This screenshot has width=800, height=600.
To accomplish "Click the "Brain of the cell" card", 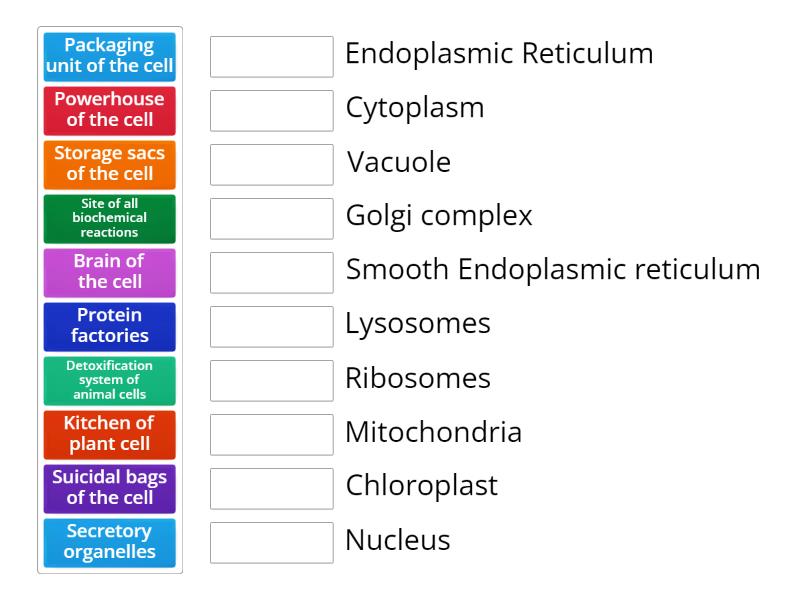I will (109, 272).
